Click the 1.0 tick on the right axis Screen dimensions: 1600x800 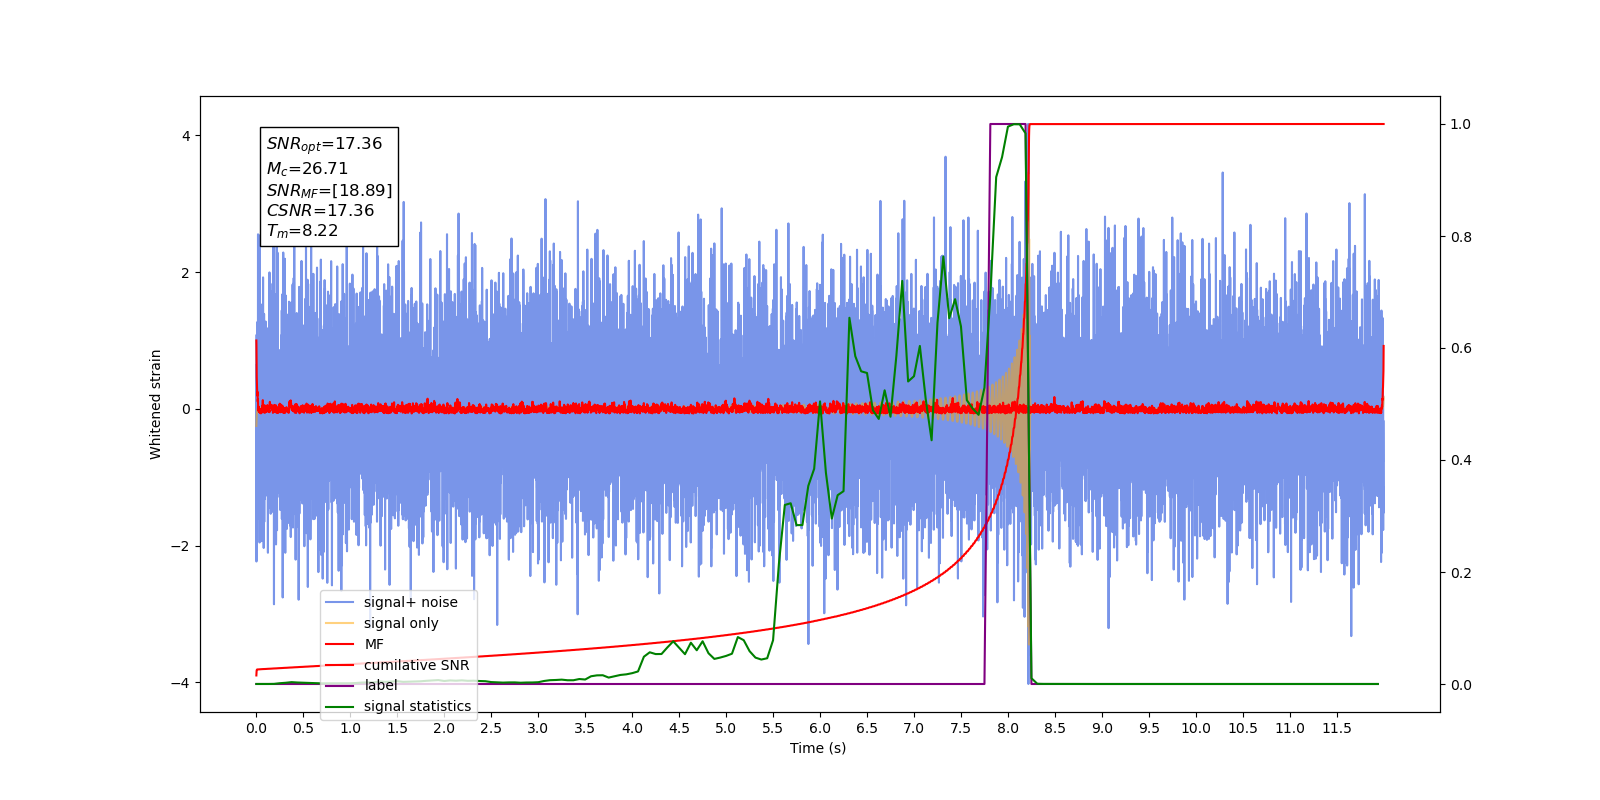[x=1461, y=125]
